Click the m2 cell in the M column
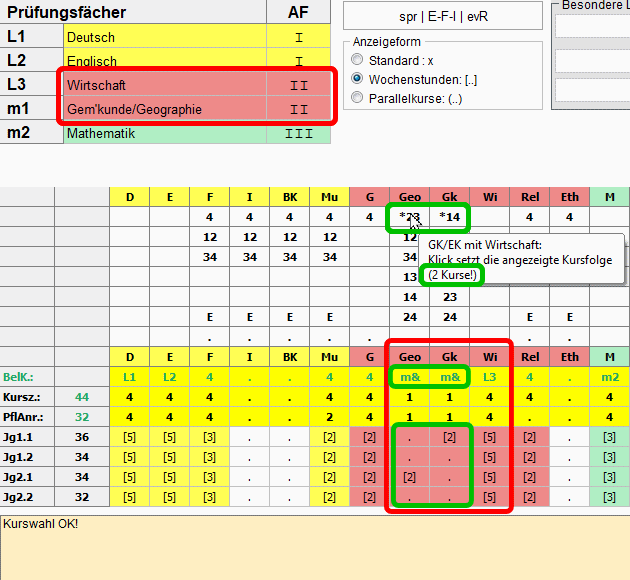Screen dimensions: 630x580 (x=610, y=377)
